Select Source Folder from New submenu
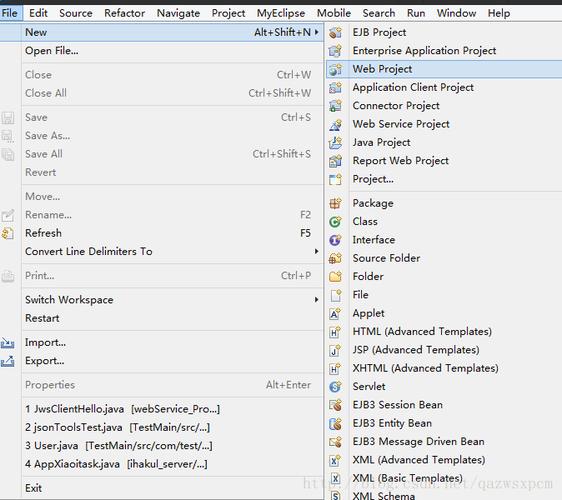The width and height of the screenshot is (562, 500). pos(386,258)
